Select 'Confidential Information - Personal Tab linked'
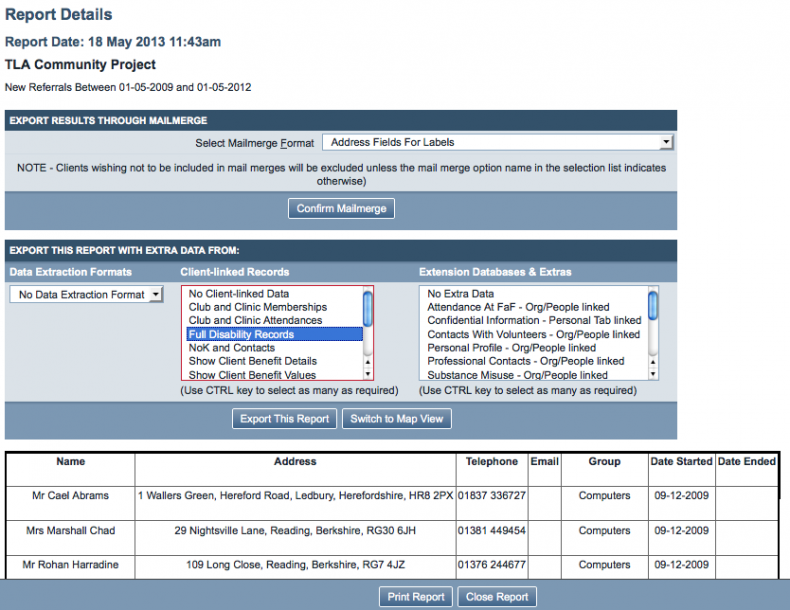 point(534,320)
